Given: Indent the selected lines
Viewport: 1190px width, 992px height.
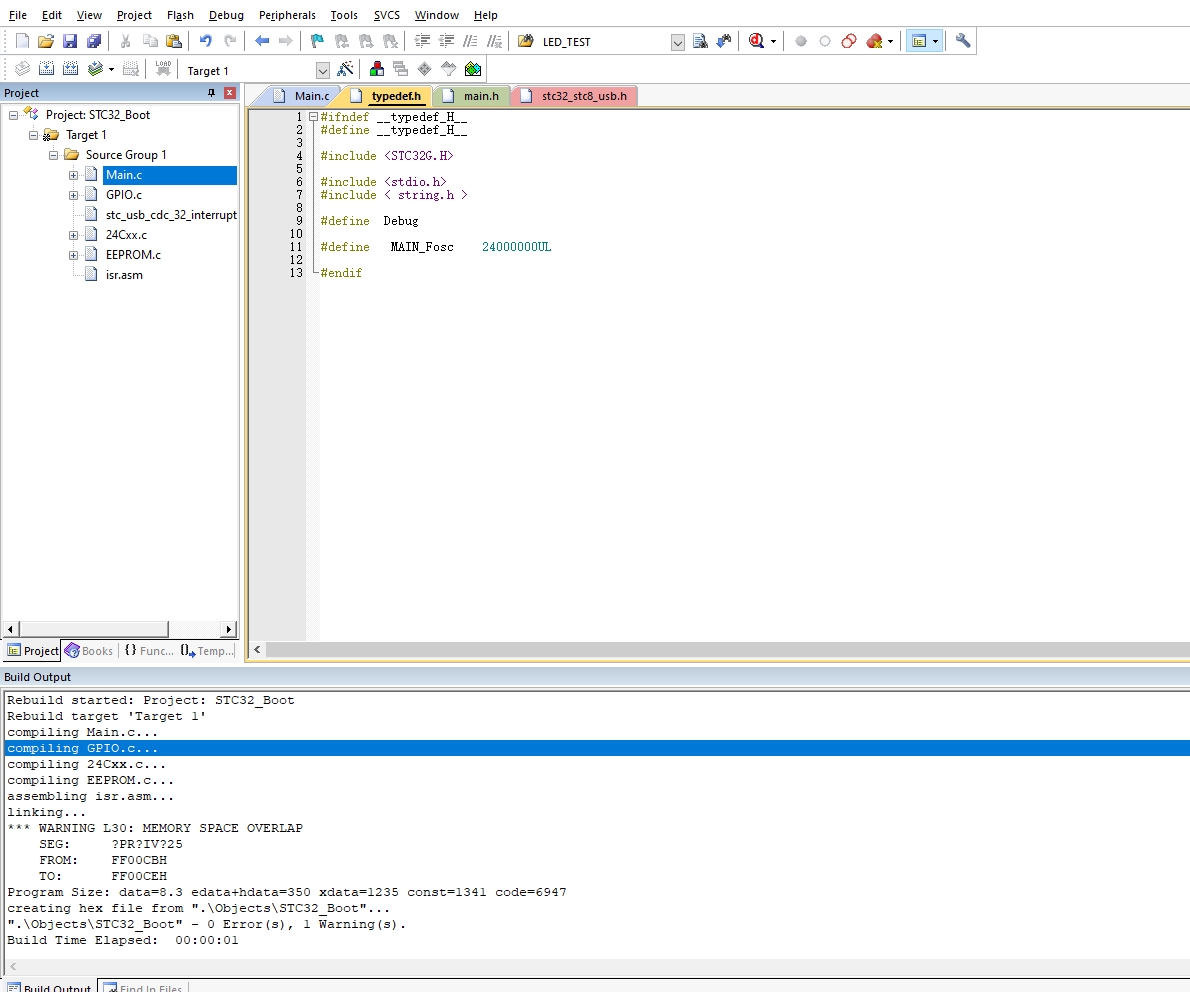Looking at the screenshot, I should [422, 41].
